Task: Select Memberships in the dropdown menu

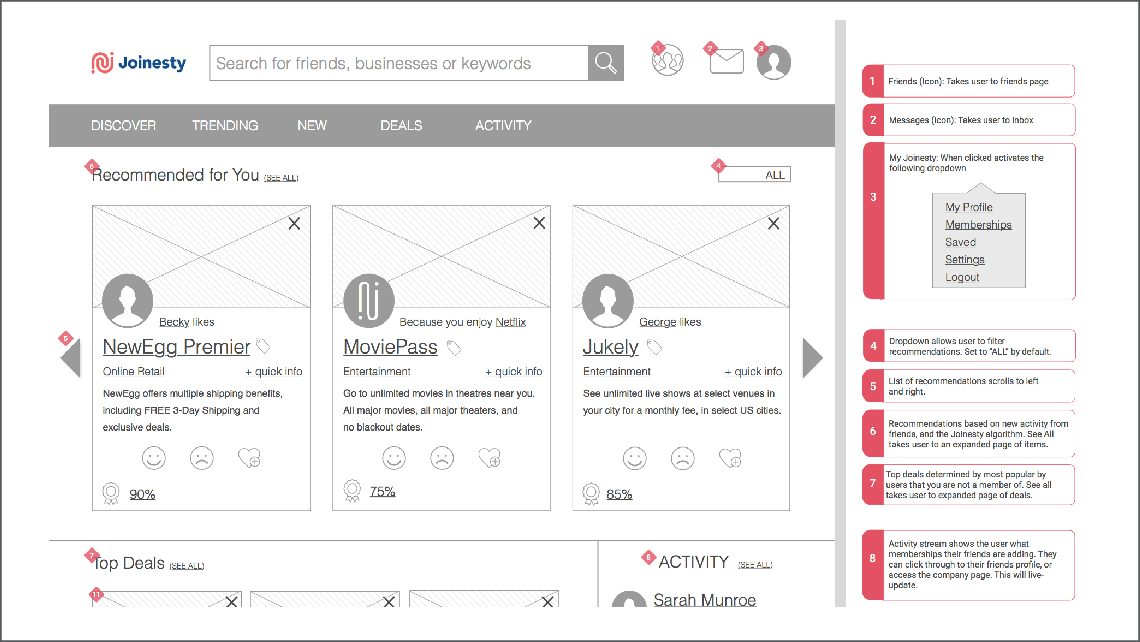Action: (979, 225)
